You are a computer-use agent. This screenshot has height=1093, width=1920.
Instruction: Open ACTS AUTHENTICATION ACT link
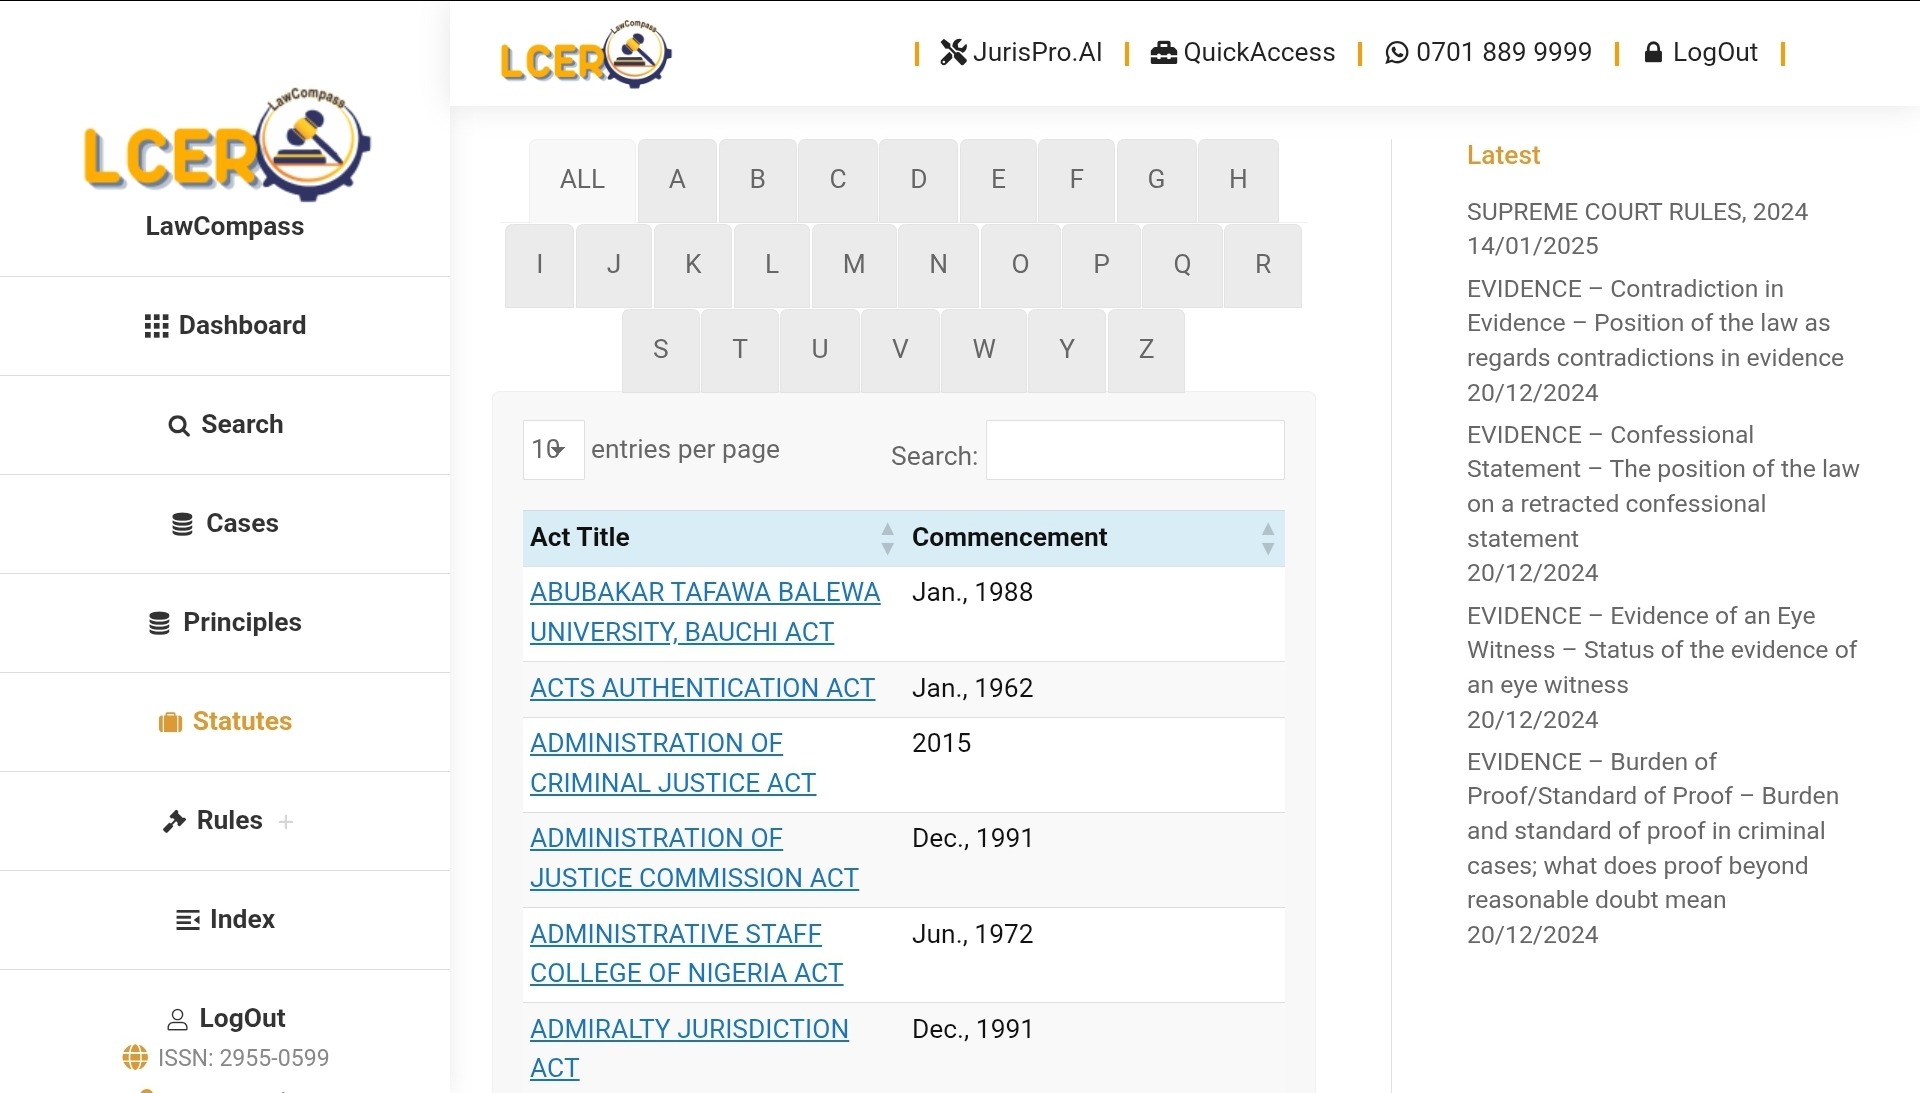click(x=702, y=688)
